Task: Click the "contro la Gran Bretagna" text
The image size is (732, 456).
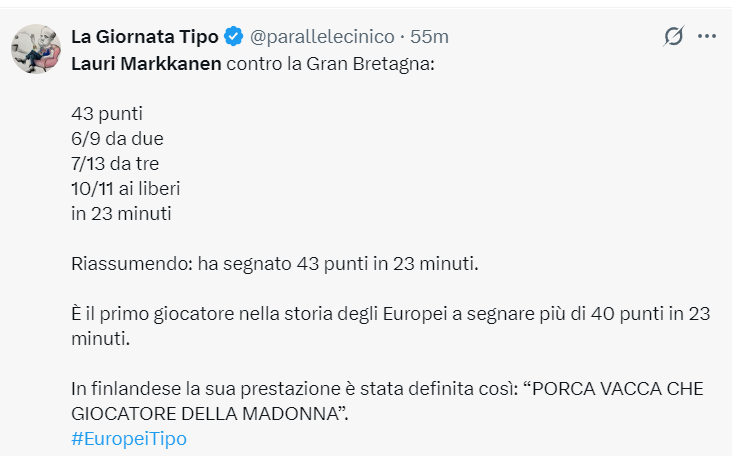Action: [x=330, y=61]
